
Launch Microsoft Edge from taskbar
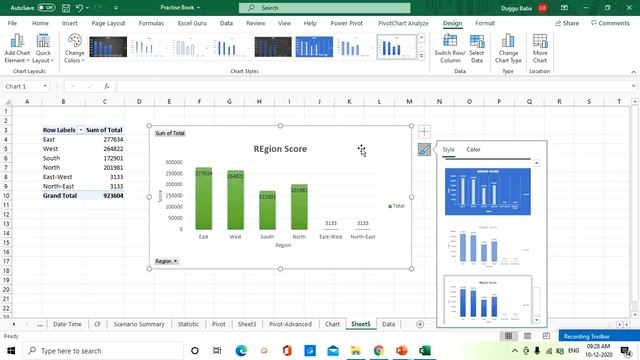coord(241,351)
